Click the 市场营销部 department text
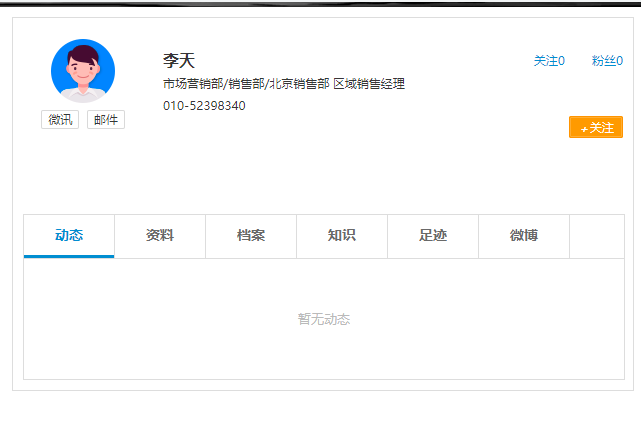641x437 pixels. pyautogui.click(x=193, y=84)
